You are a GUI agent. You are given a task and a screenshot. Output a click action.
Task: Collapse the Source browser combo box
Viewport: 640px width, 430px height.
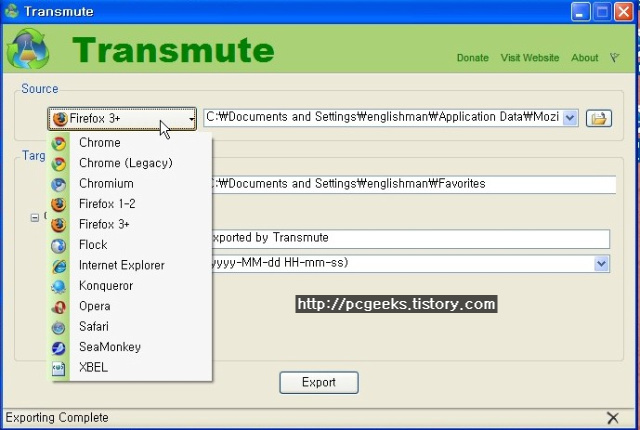(122, 119)
